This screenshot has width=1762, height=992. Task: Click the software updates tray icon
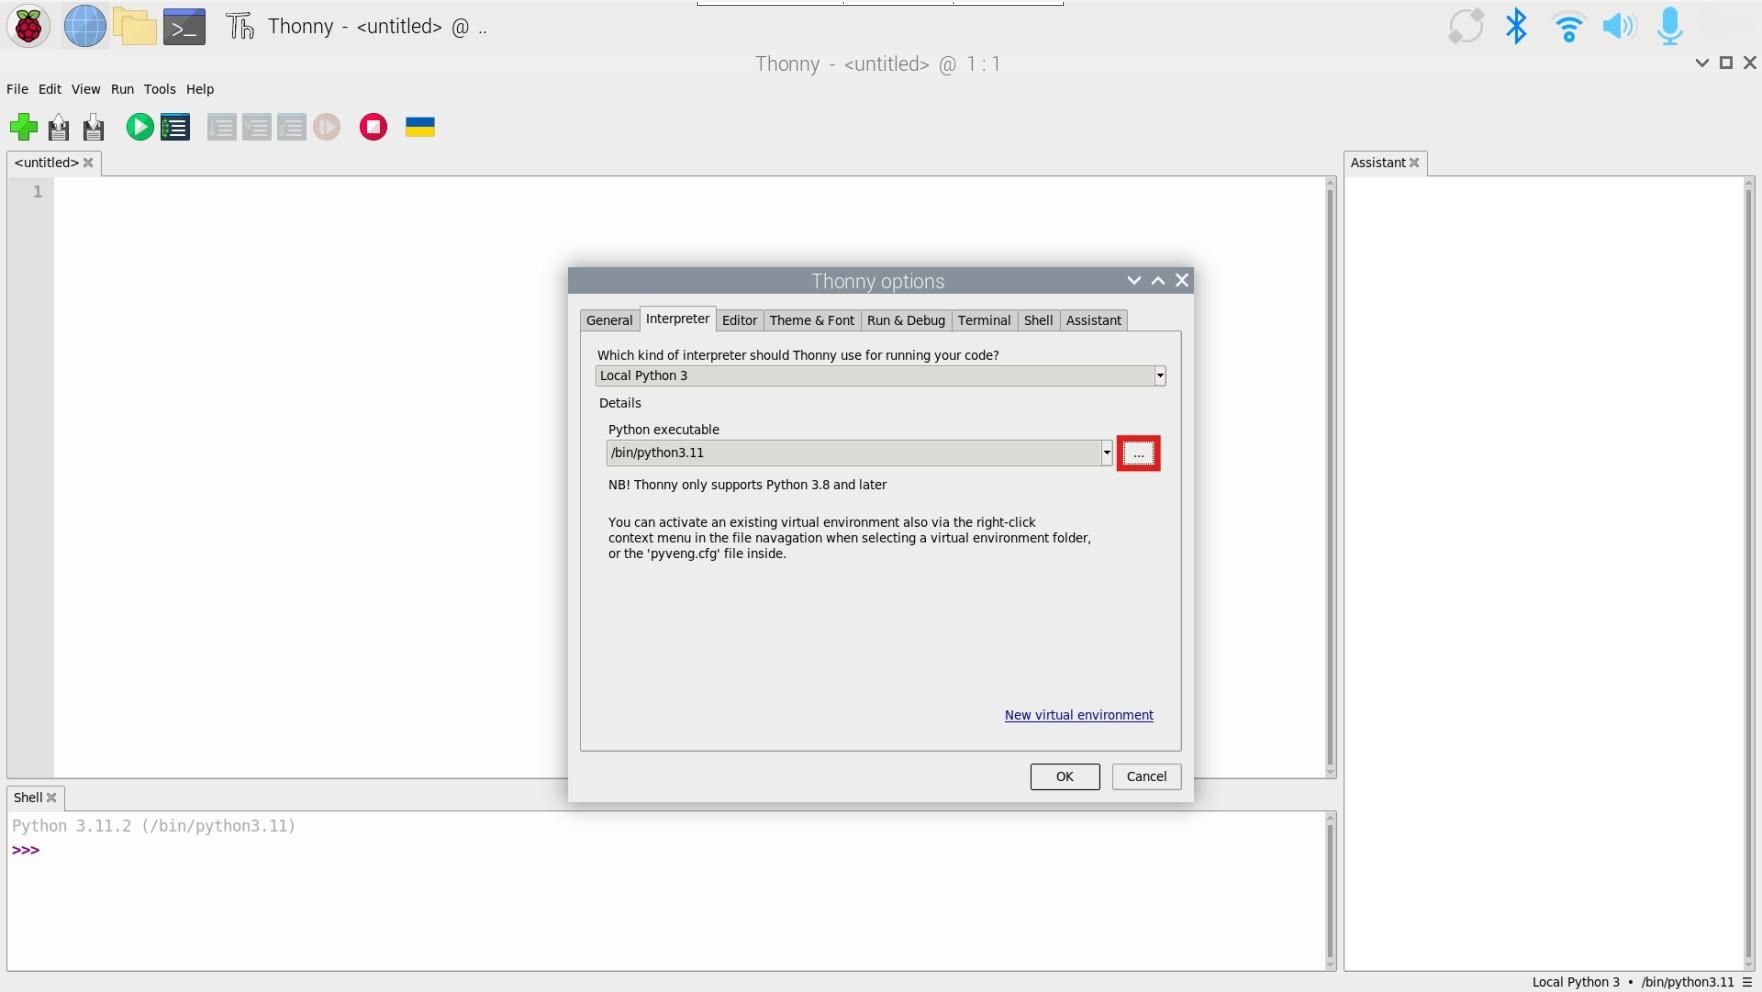1466,26
